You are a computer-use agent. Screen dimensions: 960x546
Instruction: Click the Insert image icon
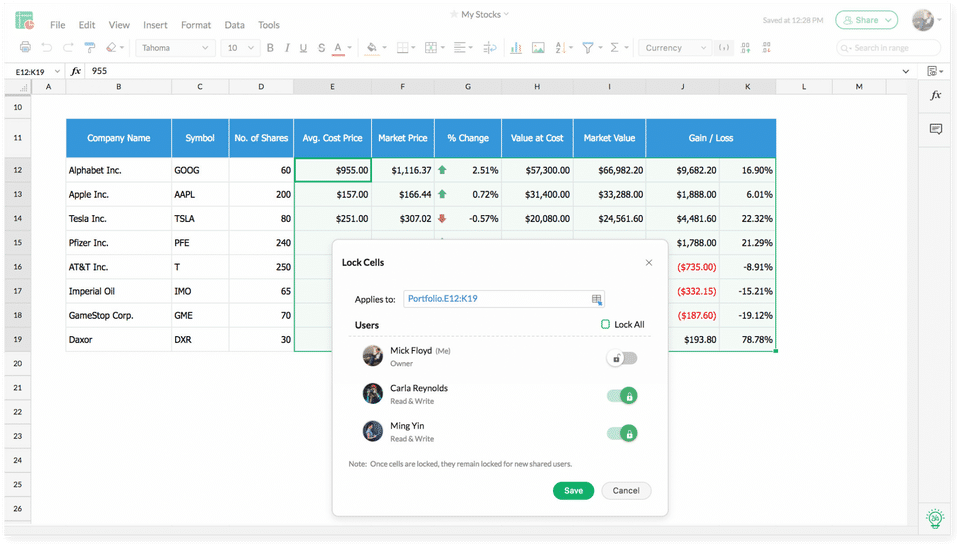[538, 48]
